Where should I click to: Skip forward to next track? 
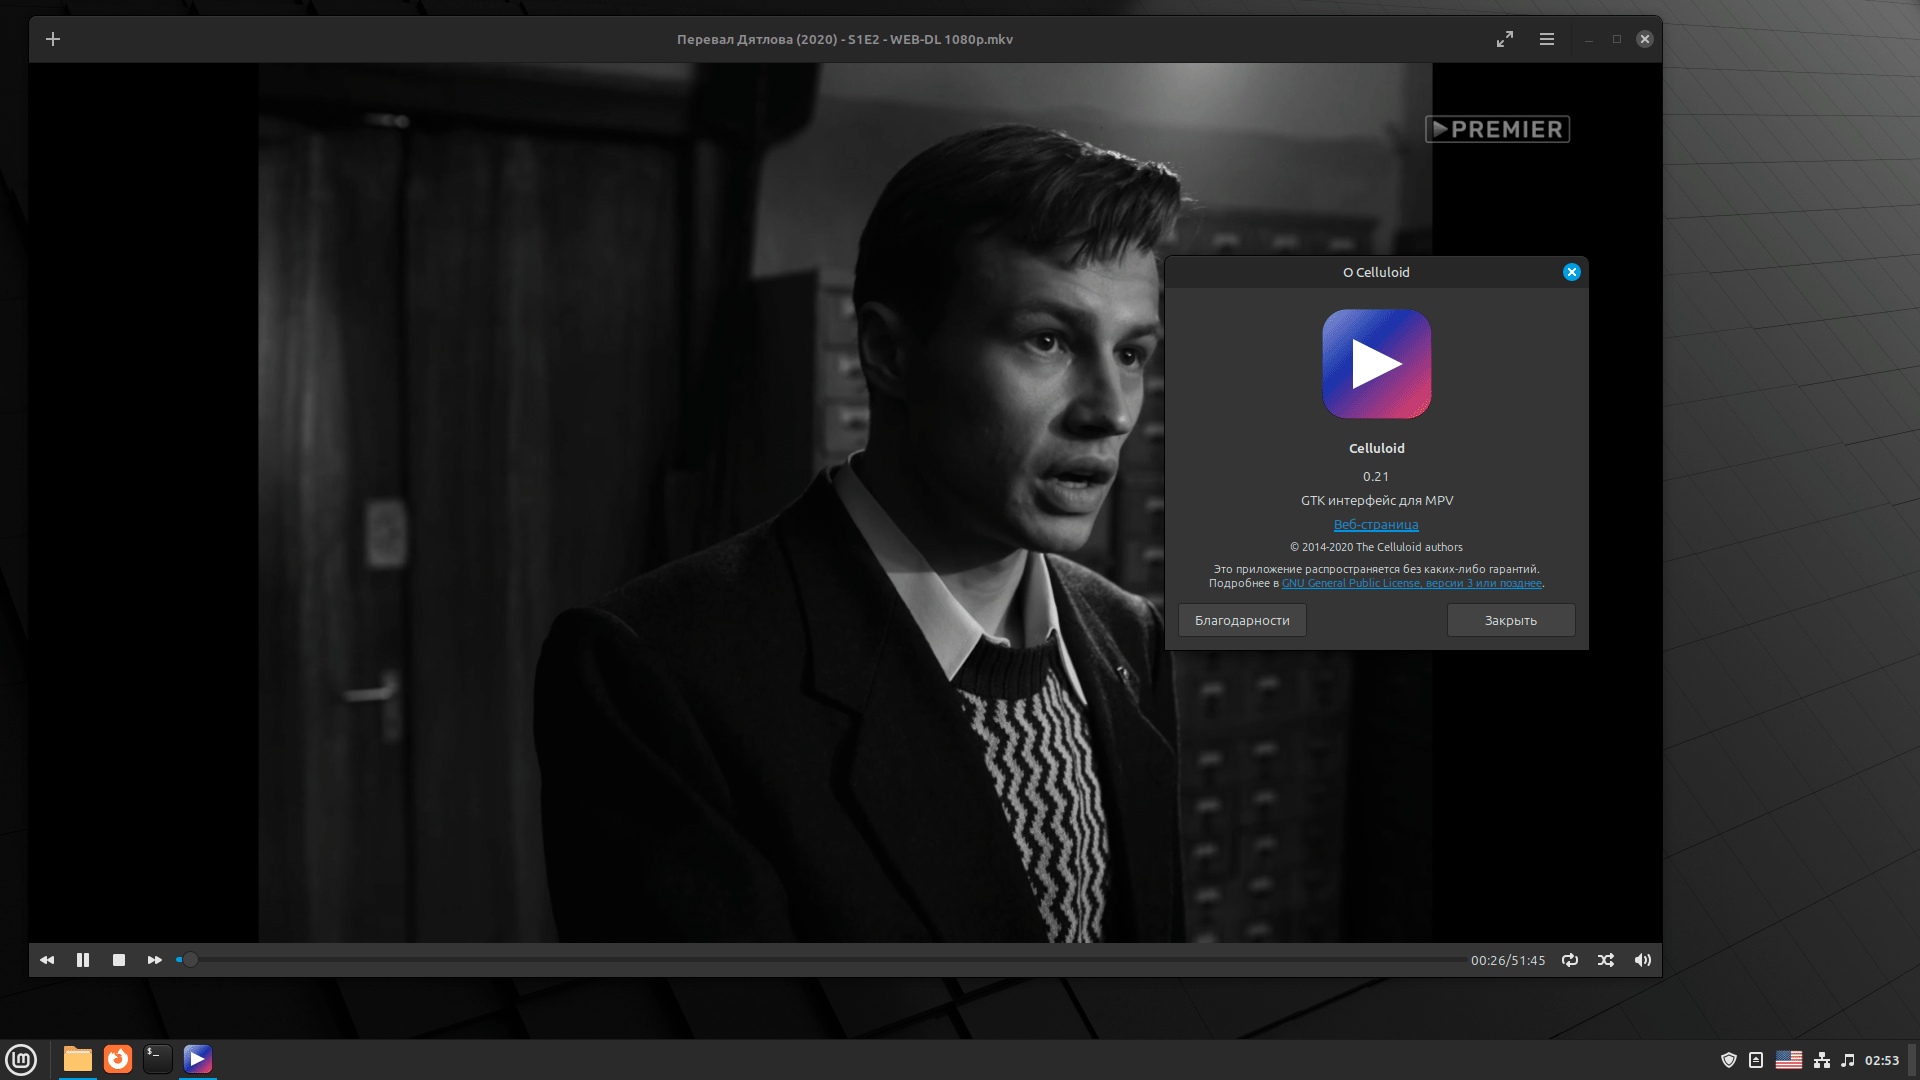[x=155, y=960]
